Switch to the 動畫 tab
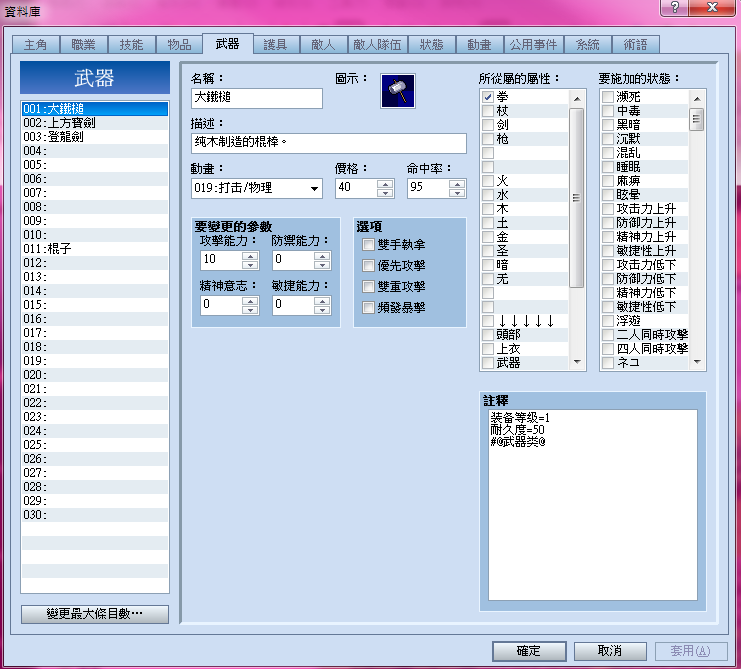 coord(479,44)
